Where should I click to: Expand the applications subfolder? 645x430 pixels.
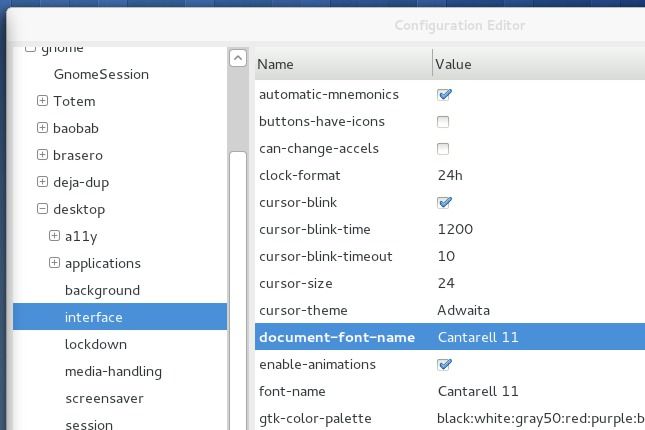[x=54, y=263]
